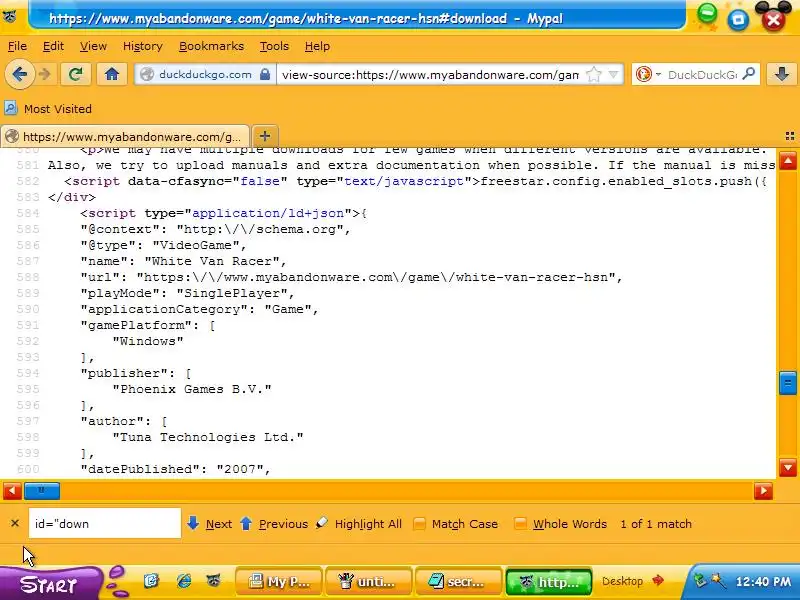Click the address bar URL field
Image resolution: width=800 pixels, height=600 pixels.
coord(430,75)
